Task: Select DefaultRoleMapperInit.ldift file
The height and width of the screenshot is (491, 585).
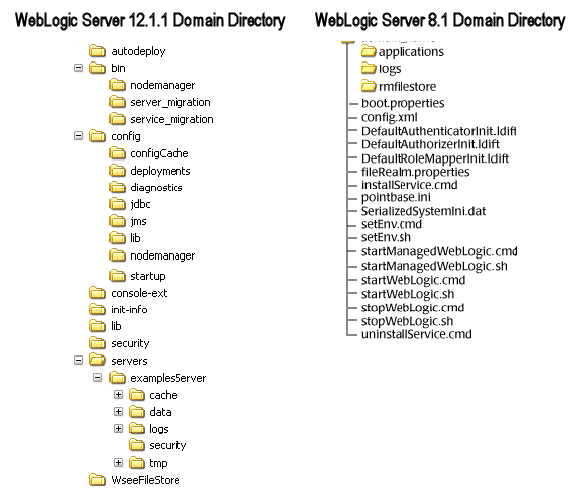Action: click(435, 159)
